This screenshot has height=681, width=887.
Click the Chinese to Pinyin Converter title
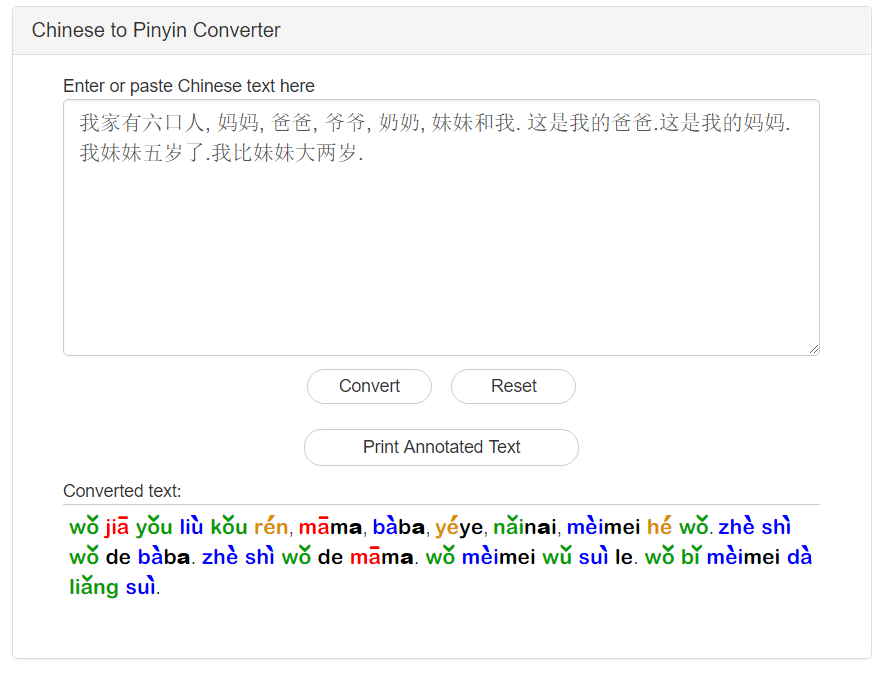[156, 31]
